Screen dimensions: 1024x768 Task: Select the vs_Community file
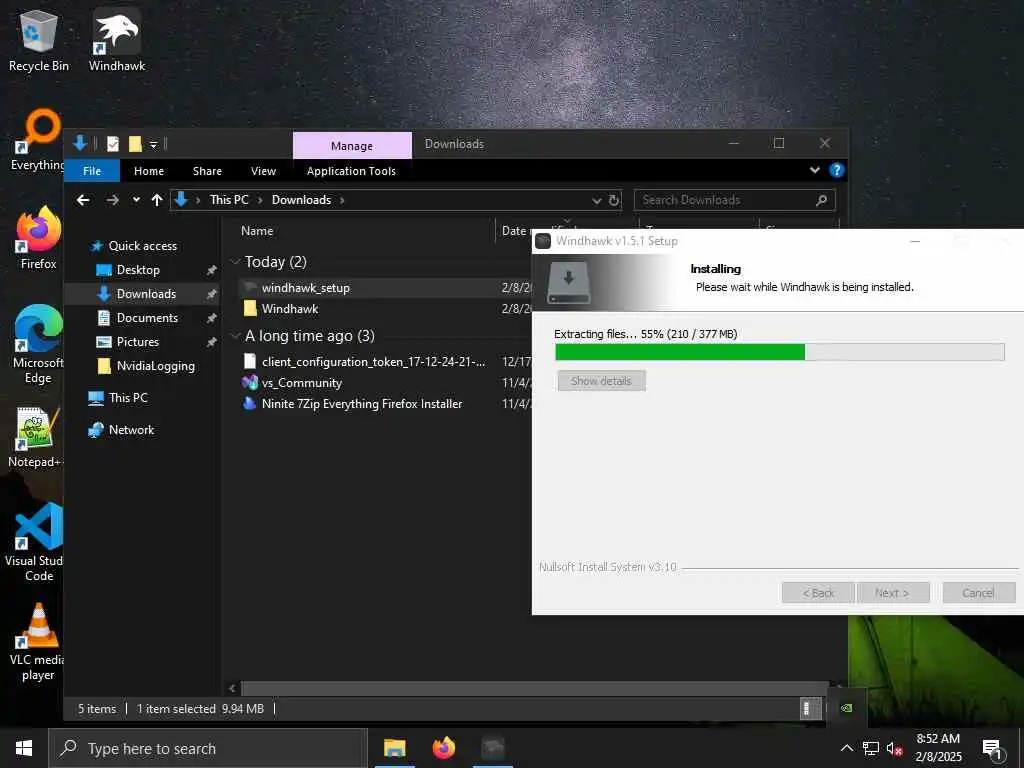[302, 383]
